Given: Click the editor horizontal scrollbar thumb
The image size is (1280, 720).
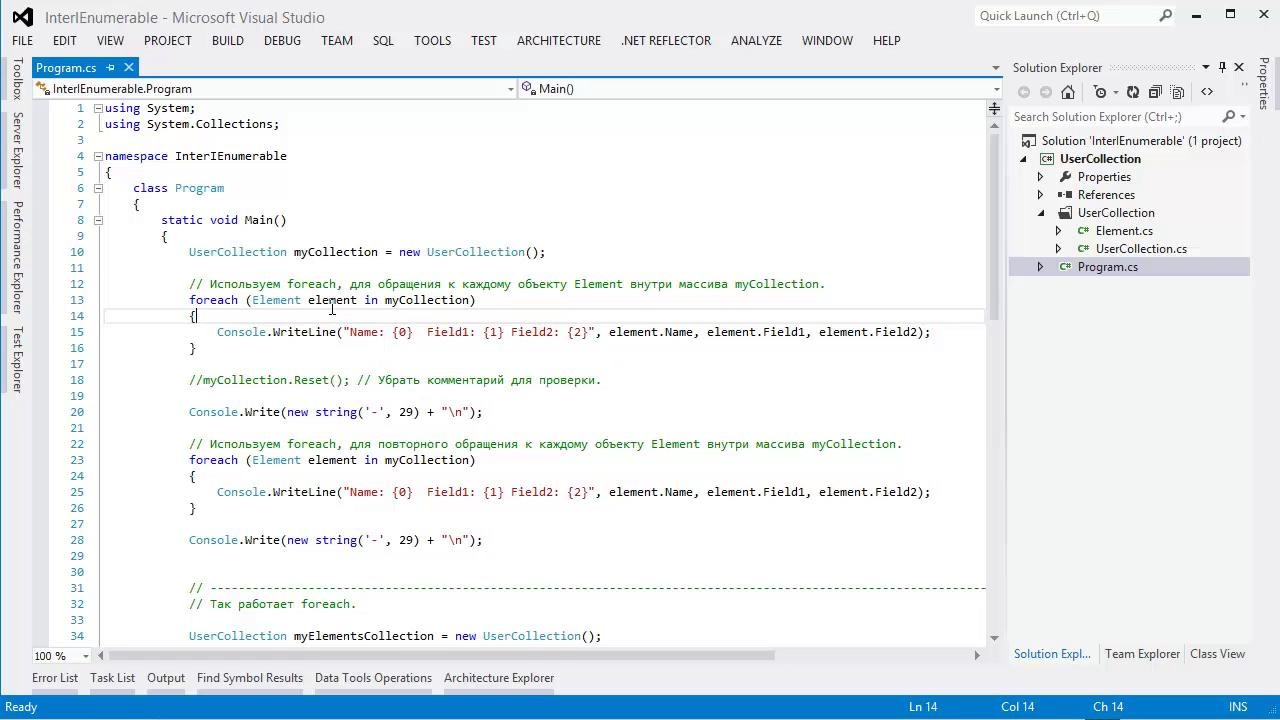Looking at the screenshot, I should pos(440,656).
